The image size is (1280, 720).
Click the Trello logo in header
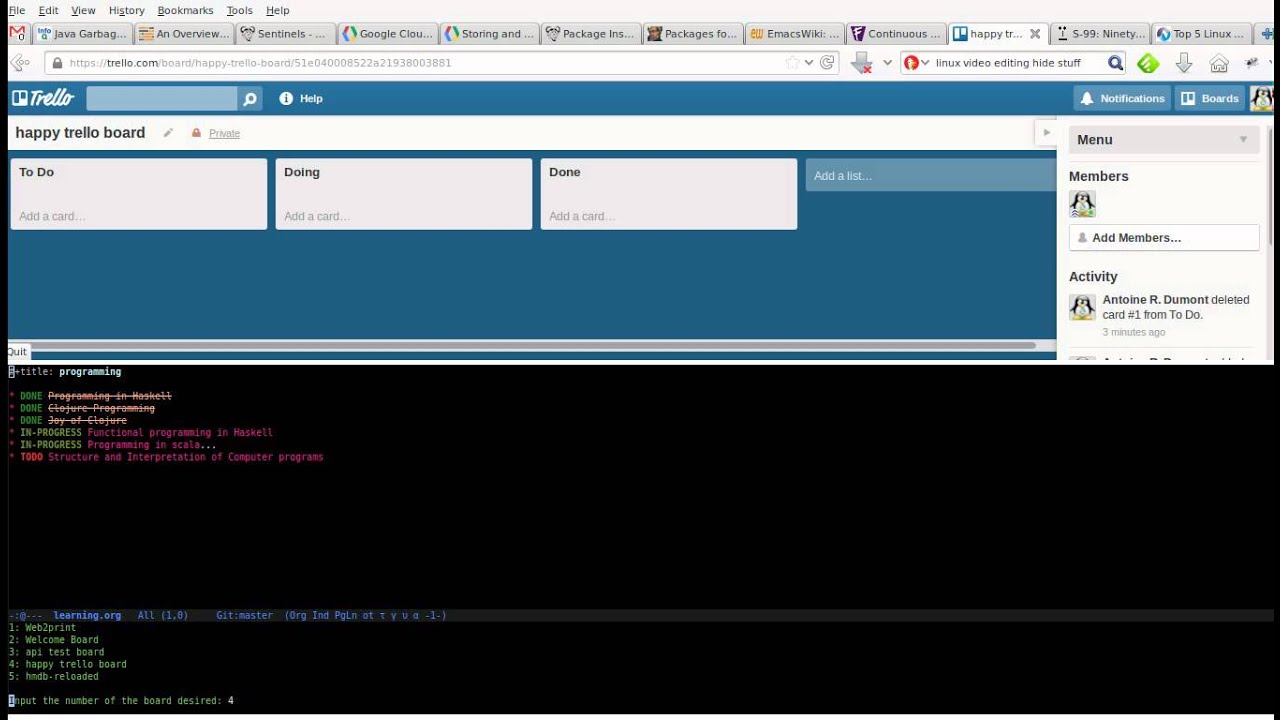pyautogui.click(x=43, y=98)
